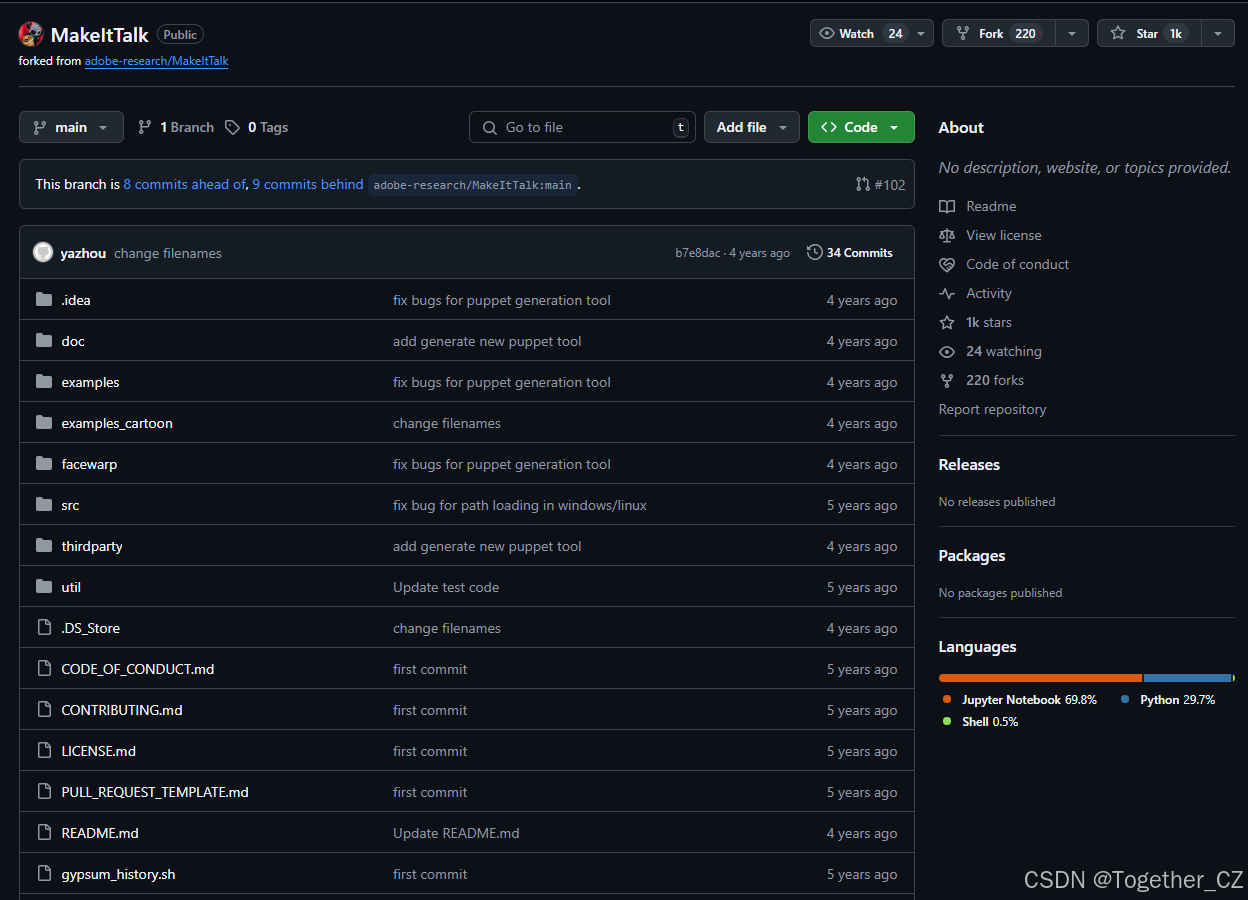Viewport: 1248px width, 900px height.
Task: Click the Python blue language bar segment
Action: 1187,678
